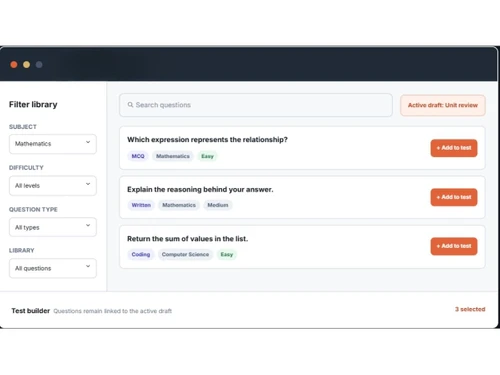This screenshot has width=500, height=375.
Task: Click the yellow window dot
Action: (x=27, y=65)
